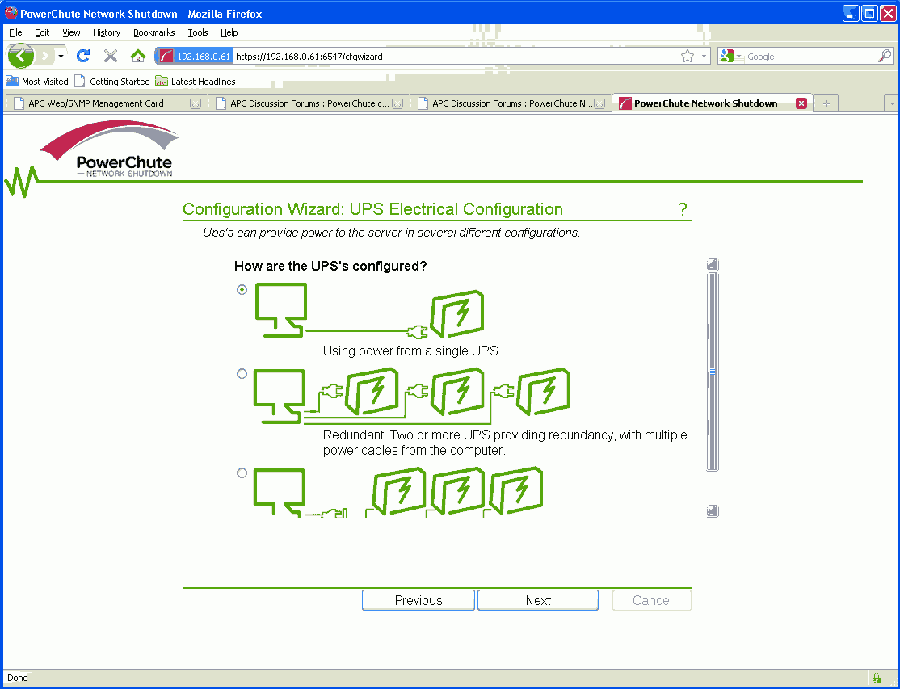The height and width of the screenshot is (689, 900).
Task: Click the Next button
Action: coord(537,600)
